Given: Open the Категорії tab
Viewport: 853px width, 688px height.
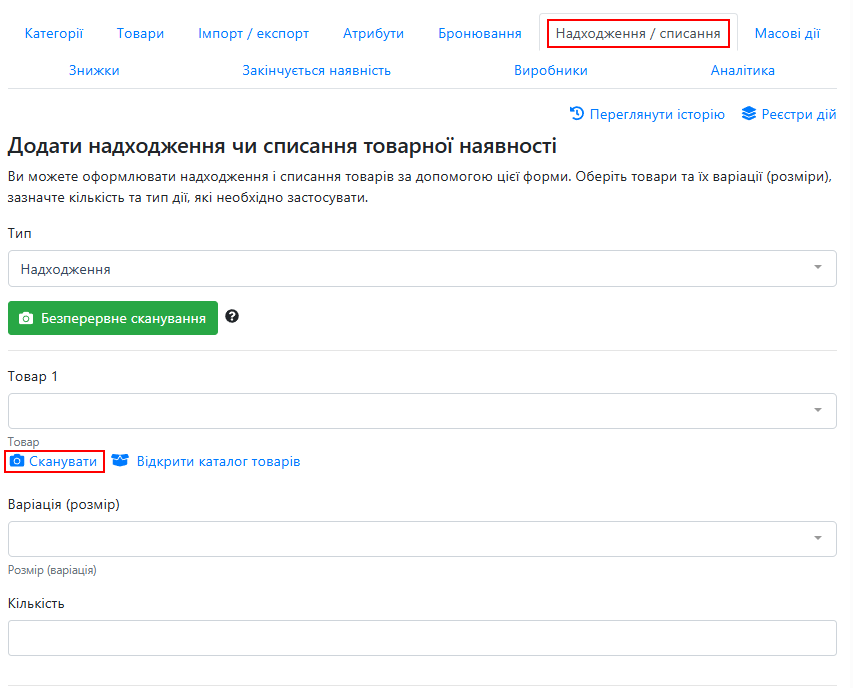Looking at the screenshot, I should (x=54, y=34).
